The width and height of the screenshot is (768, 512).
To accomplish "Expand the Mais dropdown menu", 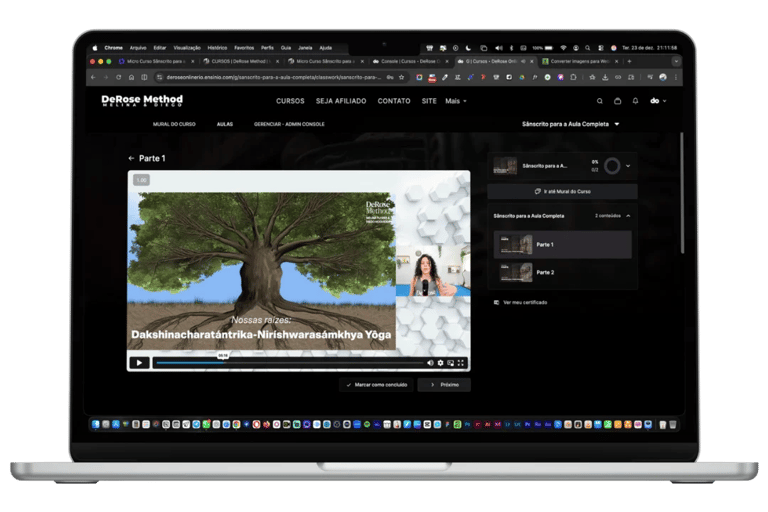I will [x=456, y=101].
